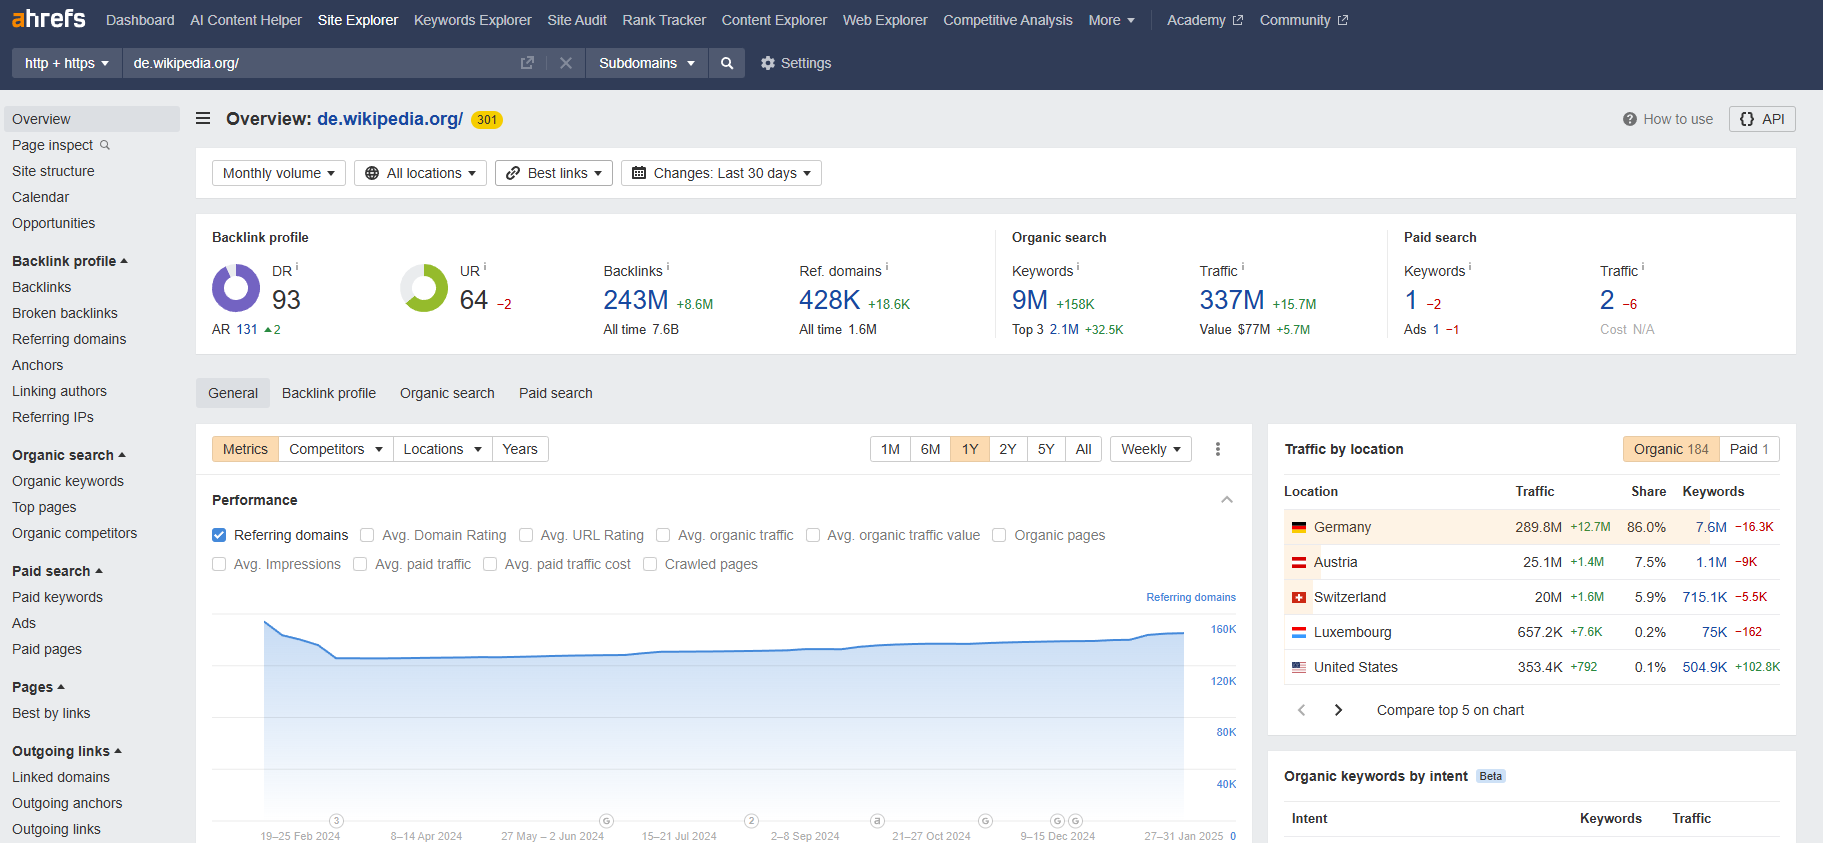Click Compare top 5 on chart
Viewport: 1823px width, 843px height.
pyautogui.click(x=1450, y=710)
